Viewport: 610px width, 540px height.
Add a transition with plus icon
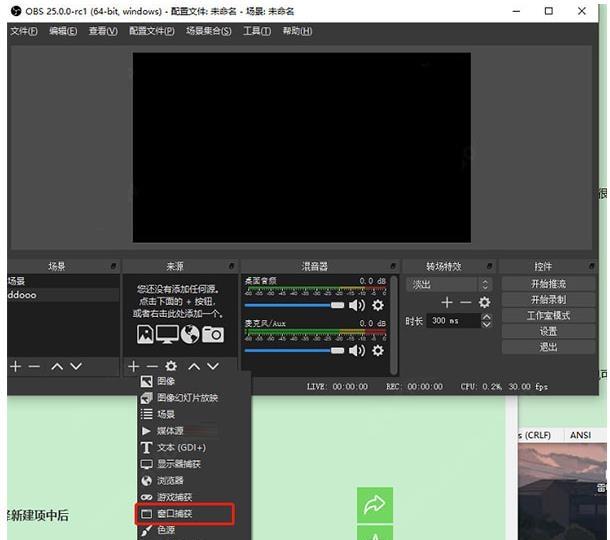447,302
